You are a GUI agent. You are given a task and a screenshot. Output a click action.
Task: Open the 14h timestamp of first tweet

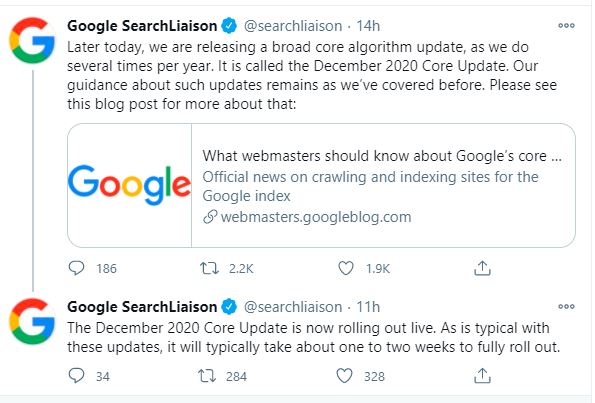click(368, 26)
